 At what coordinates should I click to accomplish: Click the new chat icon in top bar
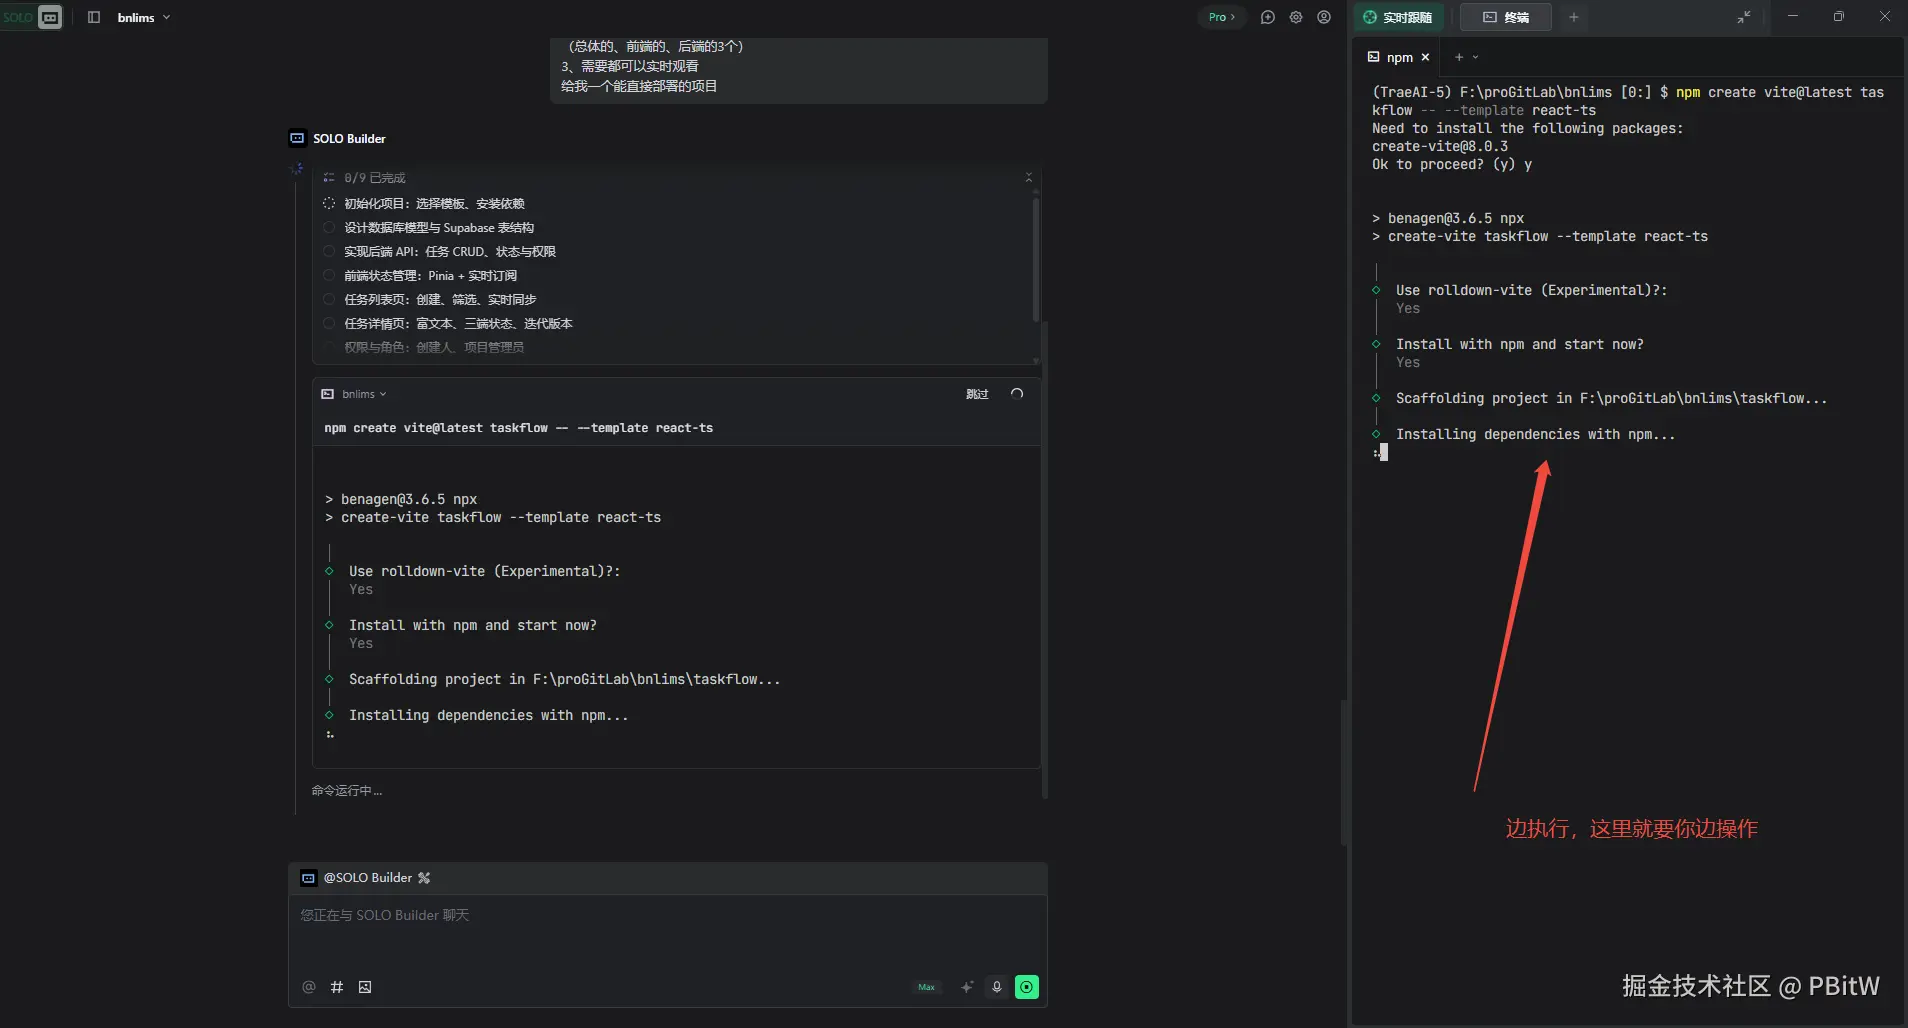coord(1267,17)
